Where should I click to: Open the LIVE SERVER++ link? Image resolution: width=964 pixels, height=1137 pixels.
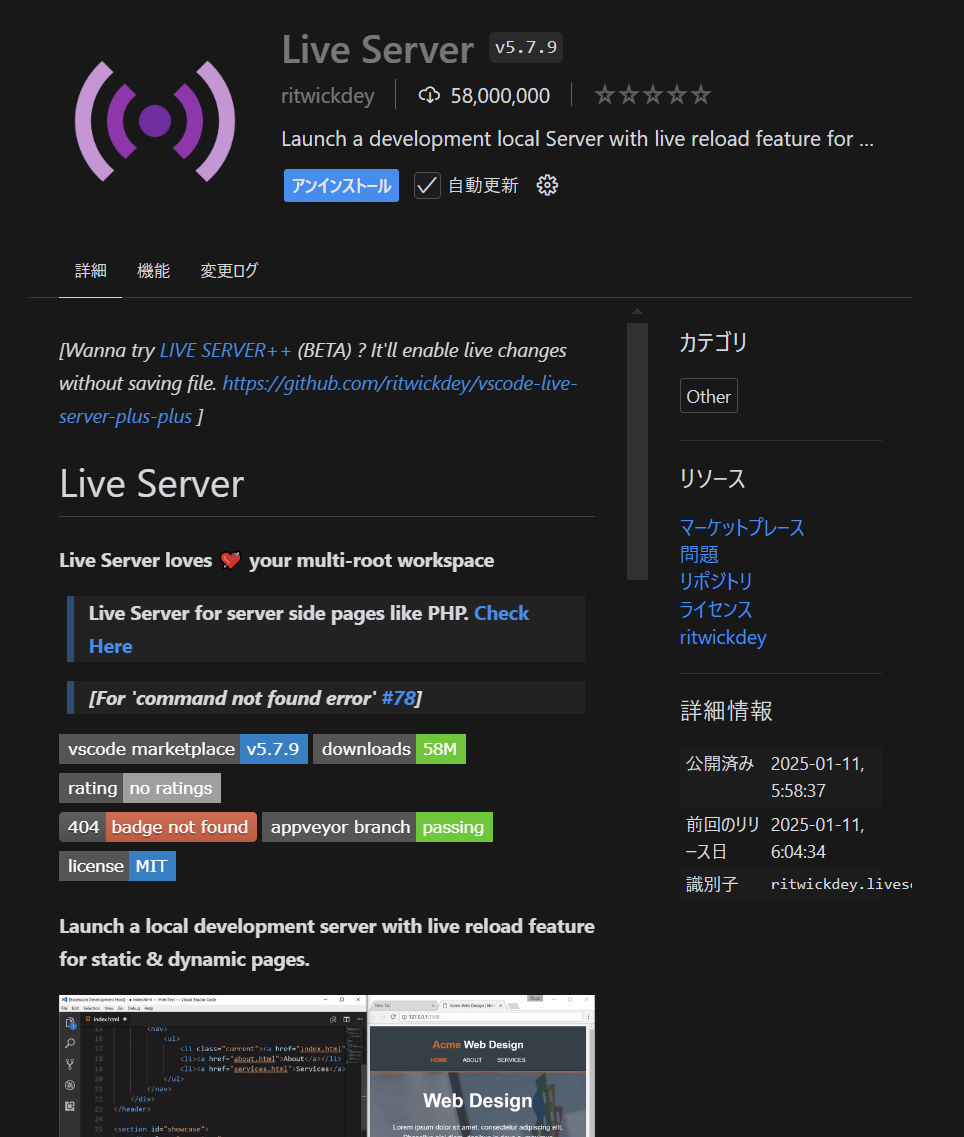point(226,350)
